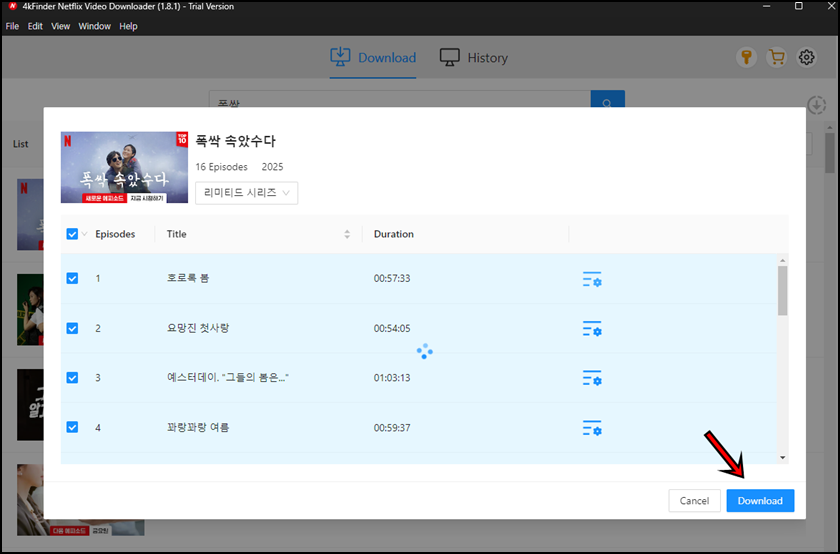Click the episode list scrollbar thumb
The image size is (840, 554).
pos(783,290)
